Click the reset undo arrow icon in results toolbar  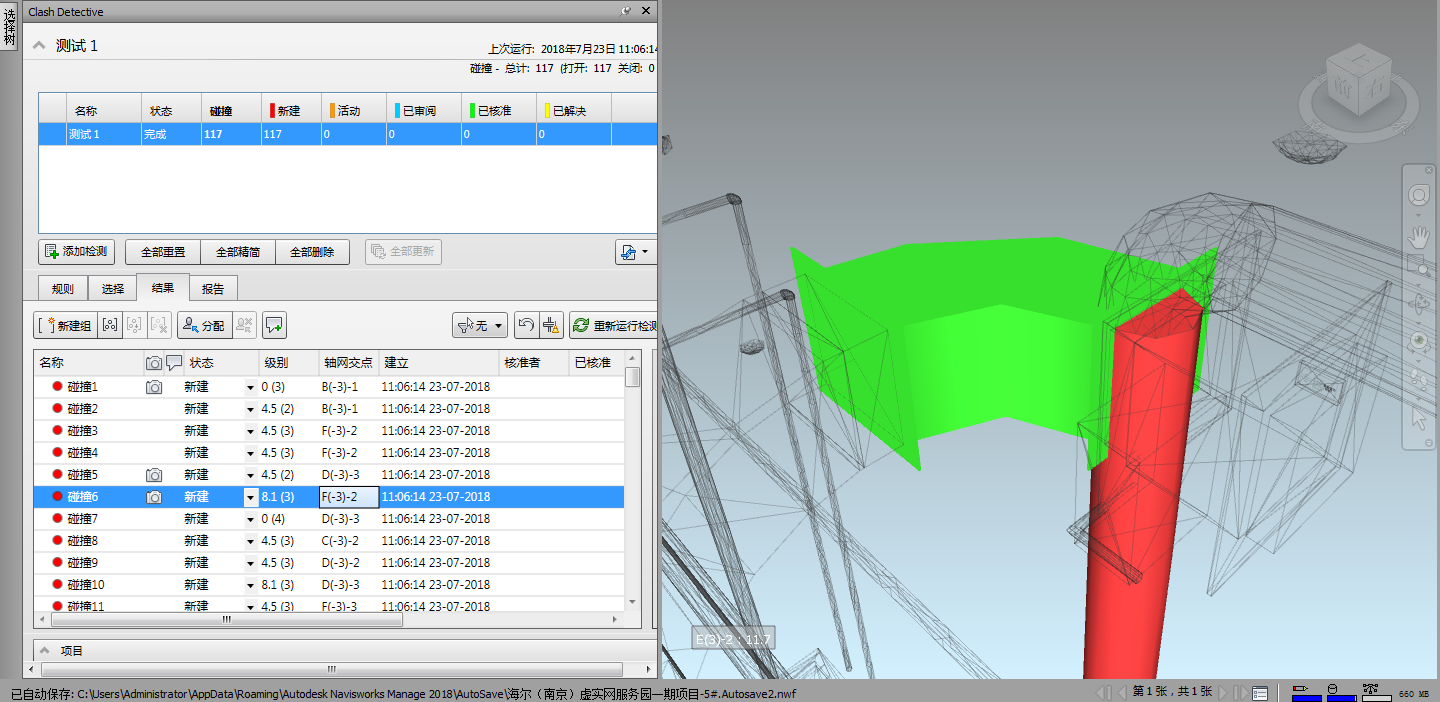coord(525,325)
